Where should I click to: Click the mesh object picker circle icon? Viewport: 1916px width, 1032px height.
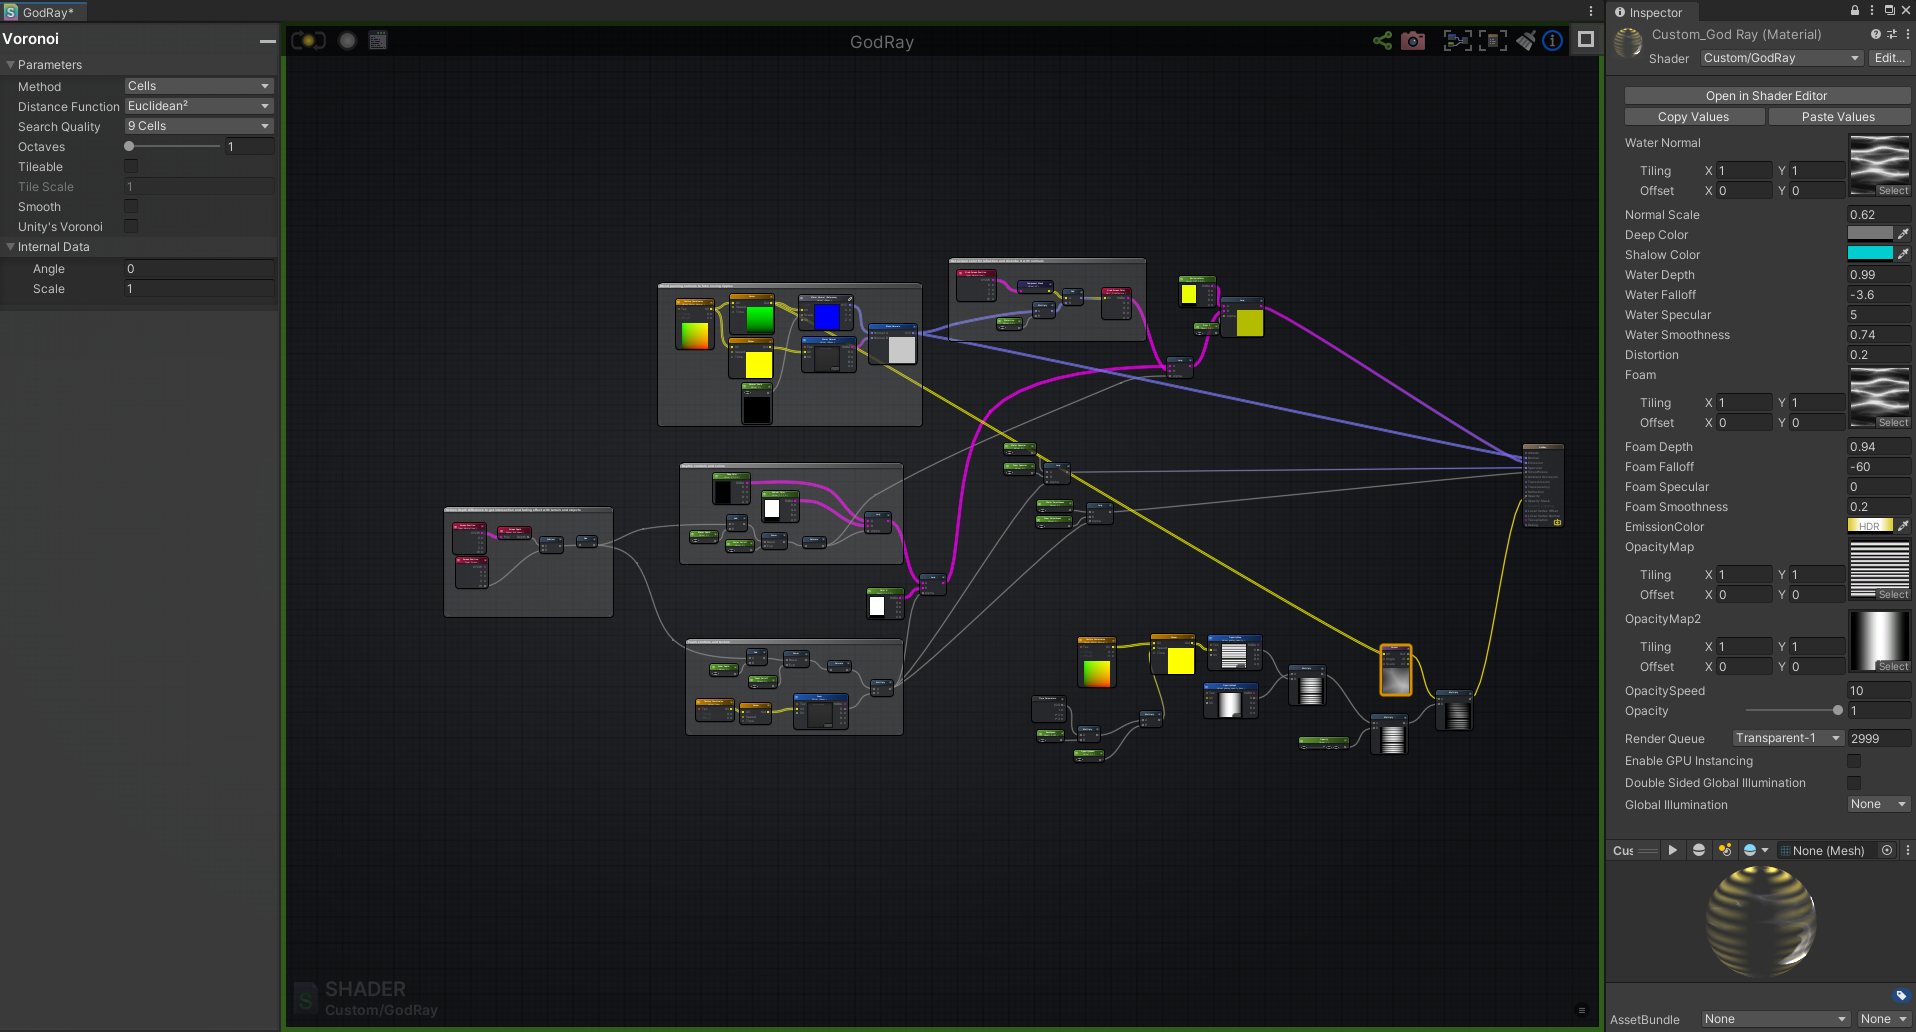[x=1887, y=850]
